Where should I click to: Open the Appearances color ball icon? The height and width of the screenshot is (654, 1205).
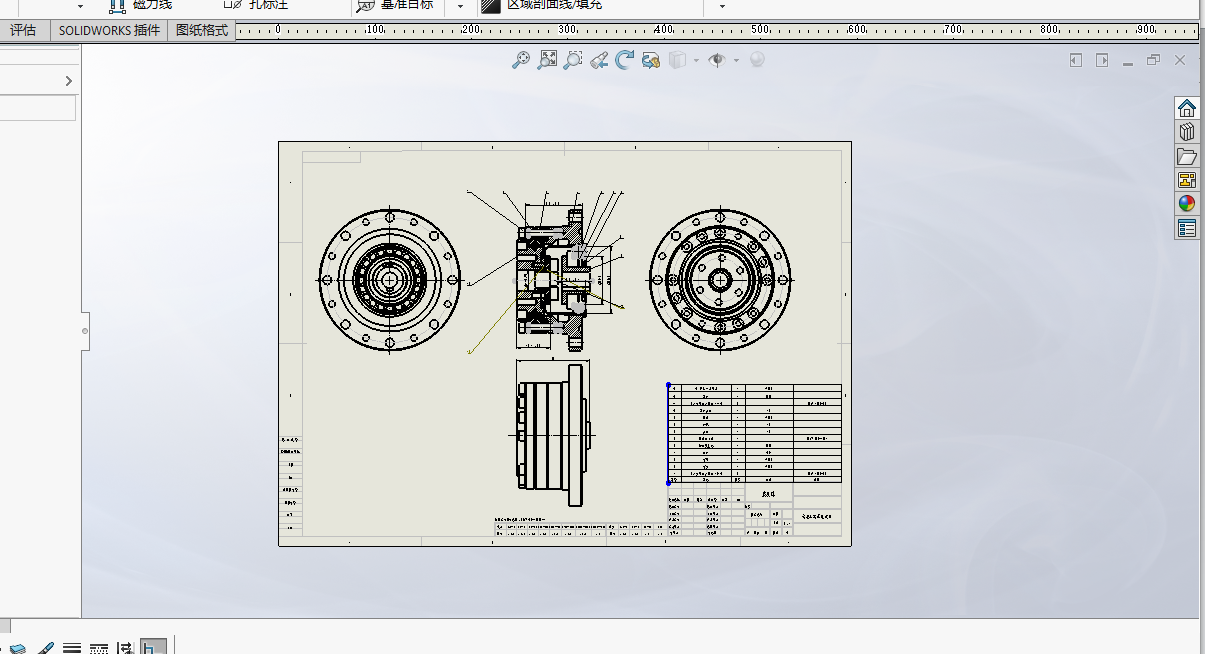tap(1187, 204)
